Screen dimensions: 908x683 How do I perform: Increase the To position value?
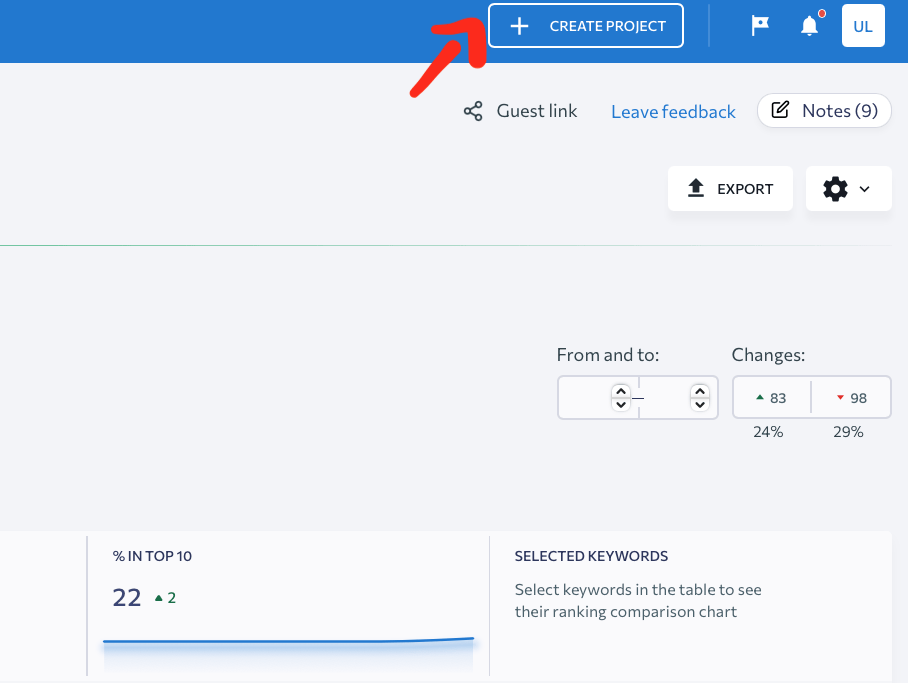point(700,391)
